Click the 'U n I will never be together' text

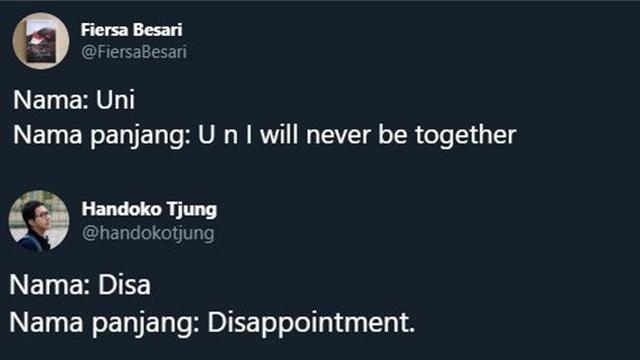click(357, 134)
